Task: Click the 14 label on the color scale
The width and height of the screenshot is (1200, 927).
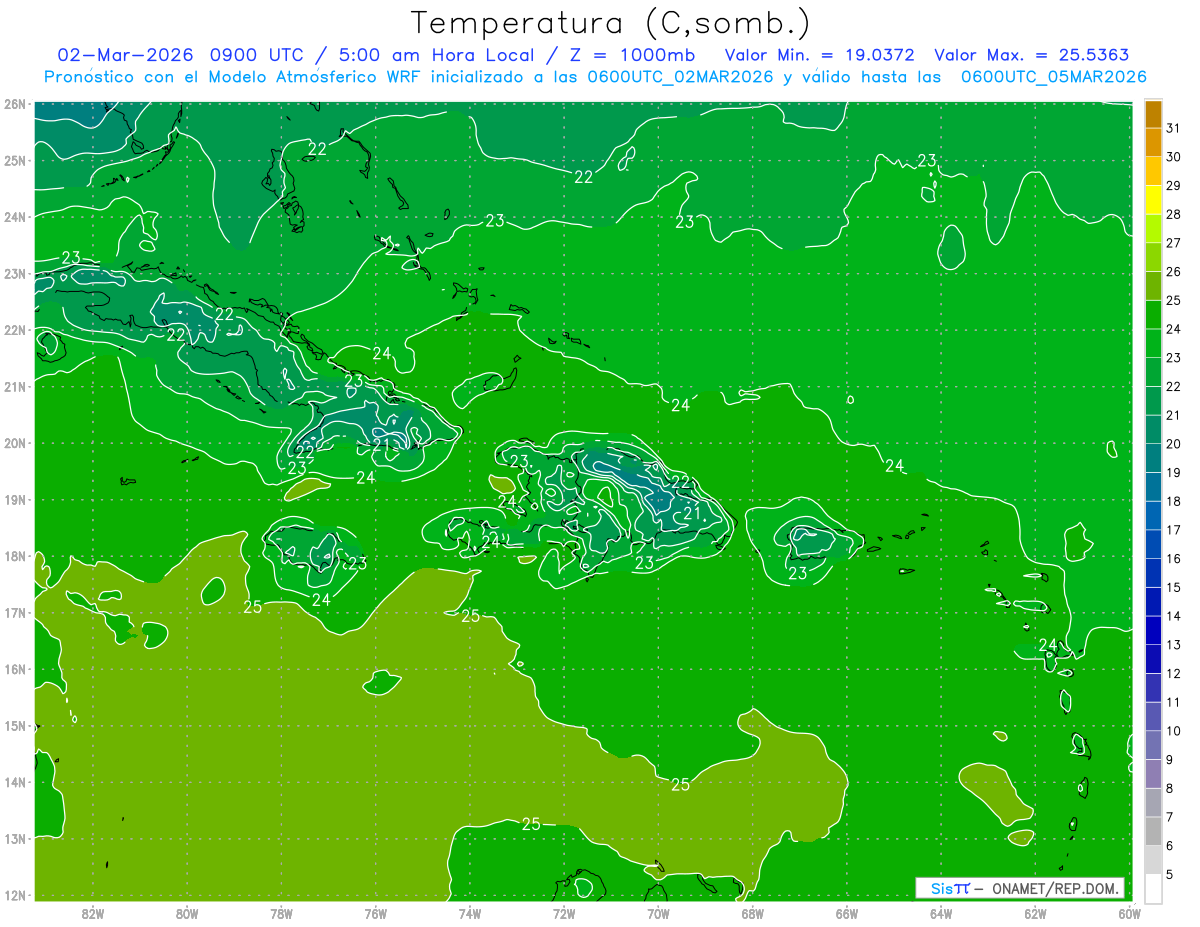Action: point(1173,616)
